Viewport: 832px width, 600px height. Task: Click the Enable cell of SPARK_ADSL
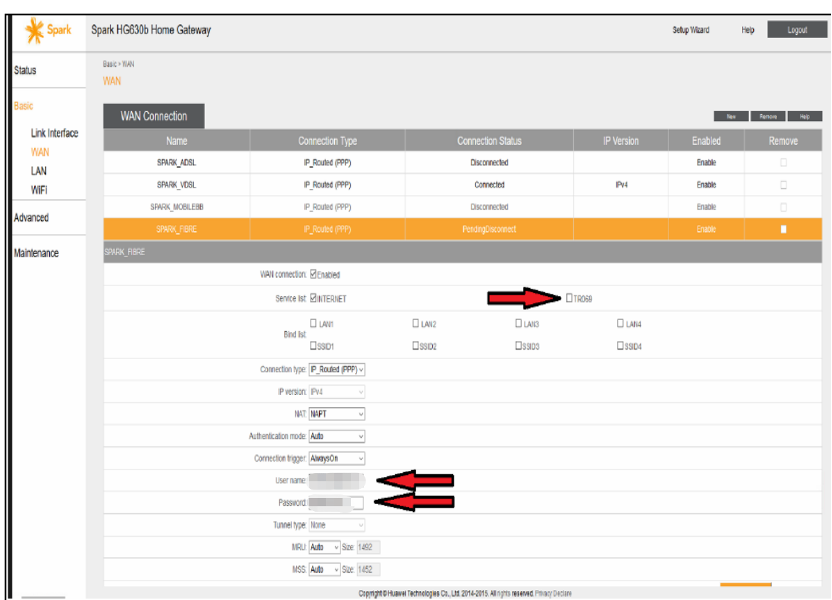point(706,162)
